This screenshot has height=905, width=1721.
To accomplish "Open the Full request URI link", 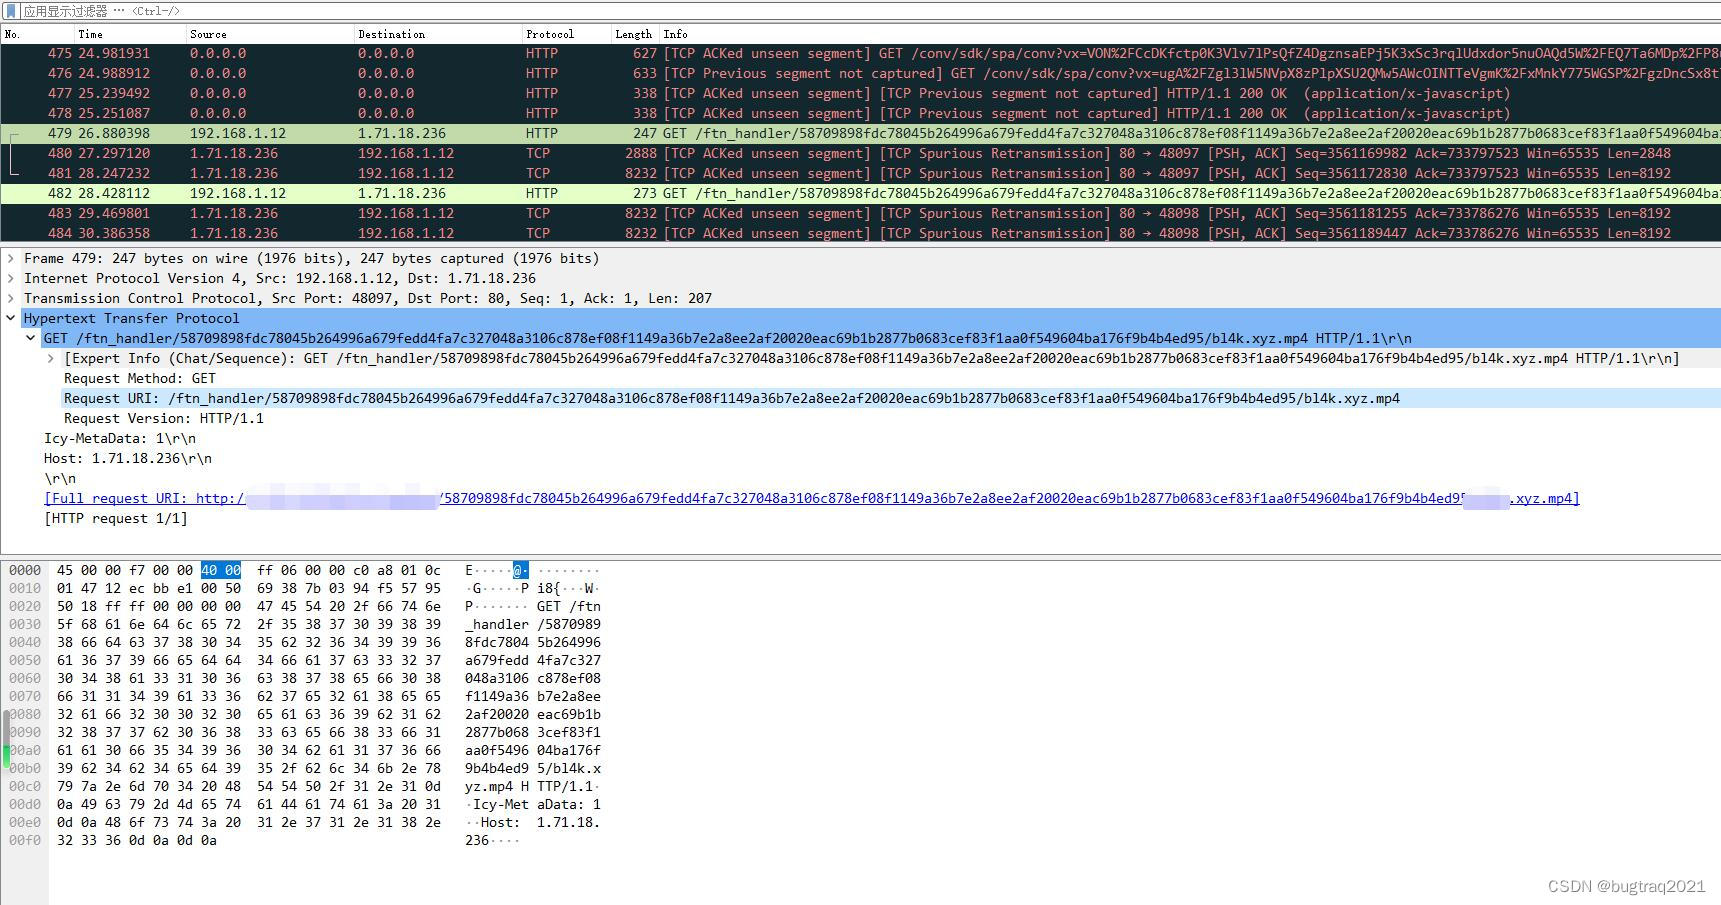I will 812,498.
